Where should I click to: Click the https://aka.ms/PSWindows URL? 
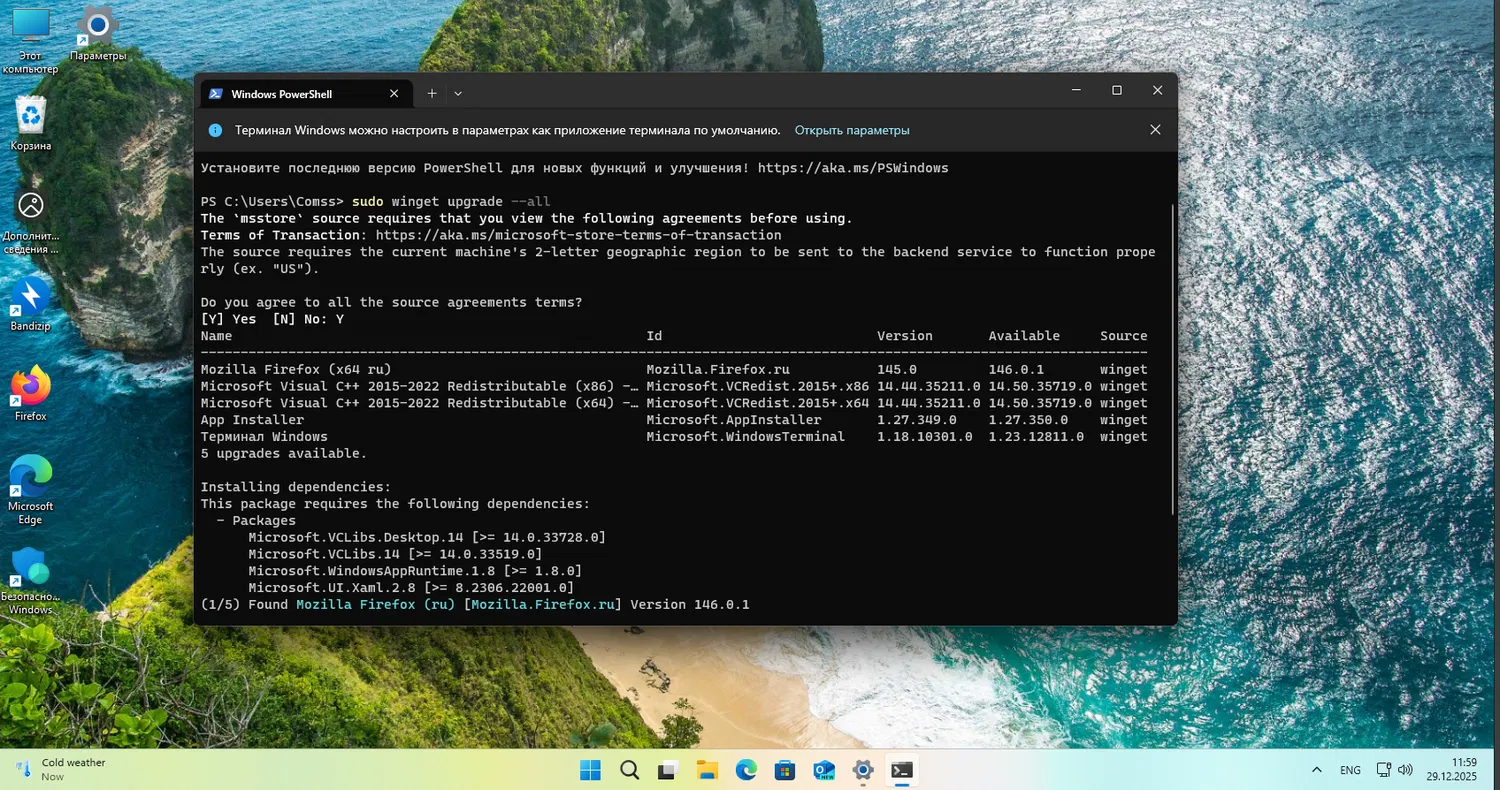(853, 168)
